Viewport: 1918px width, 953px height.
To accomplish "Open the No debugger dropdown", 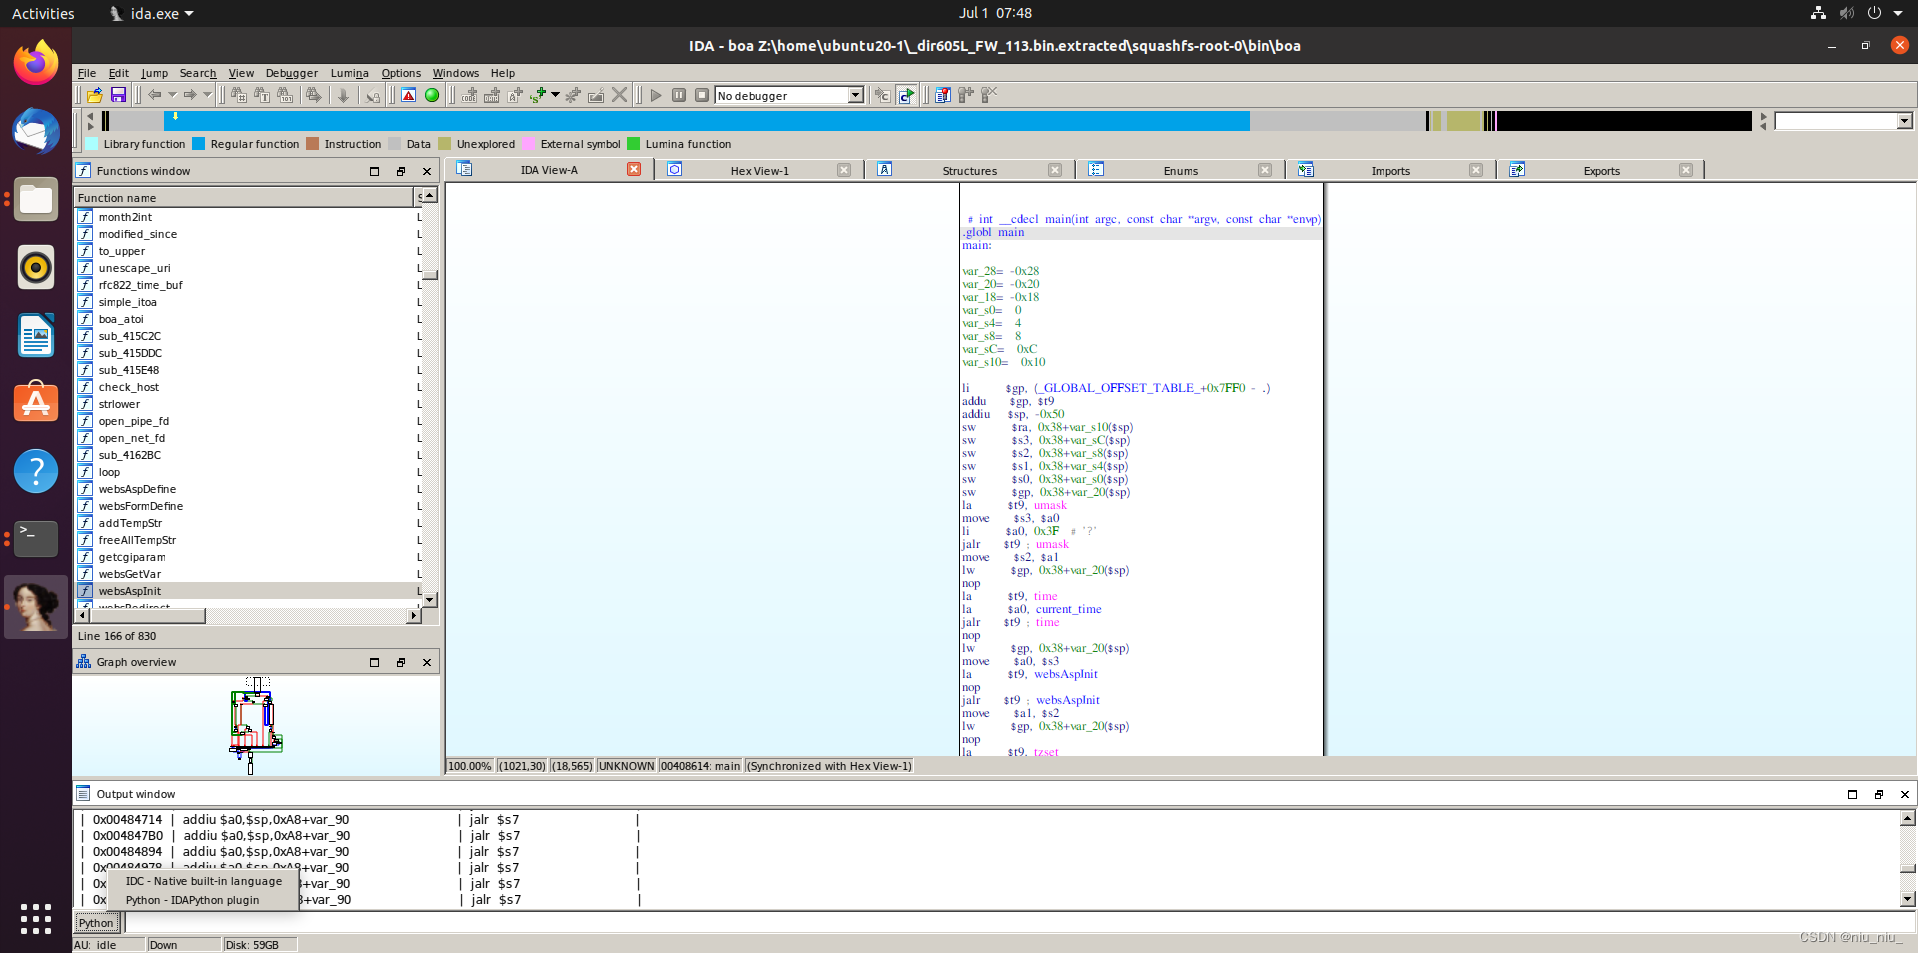I will coord(855,95).
